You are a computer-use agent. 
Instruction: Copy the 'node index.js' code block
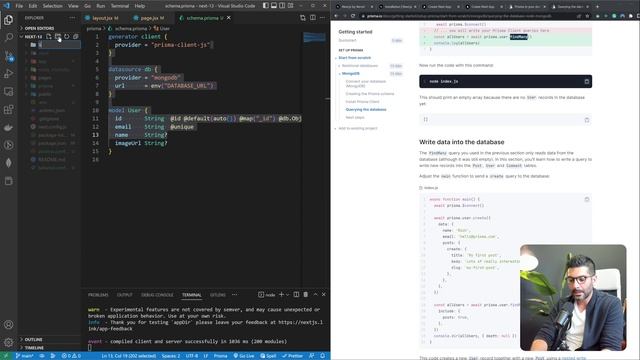(x=587, y=81)
